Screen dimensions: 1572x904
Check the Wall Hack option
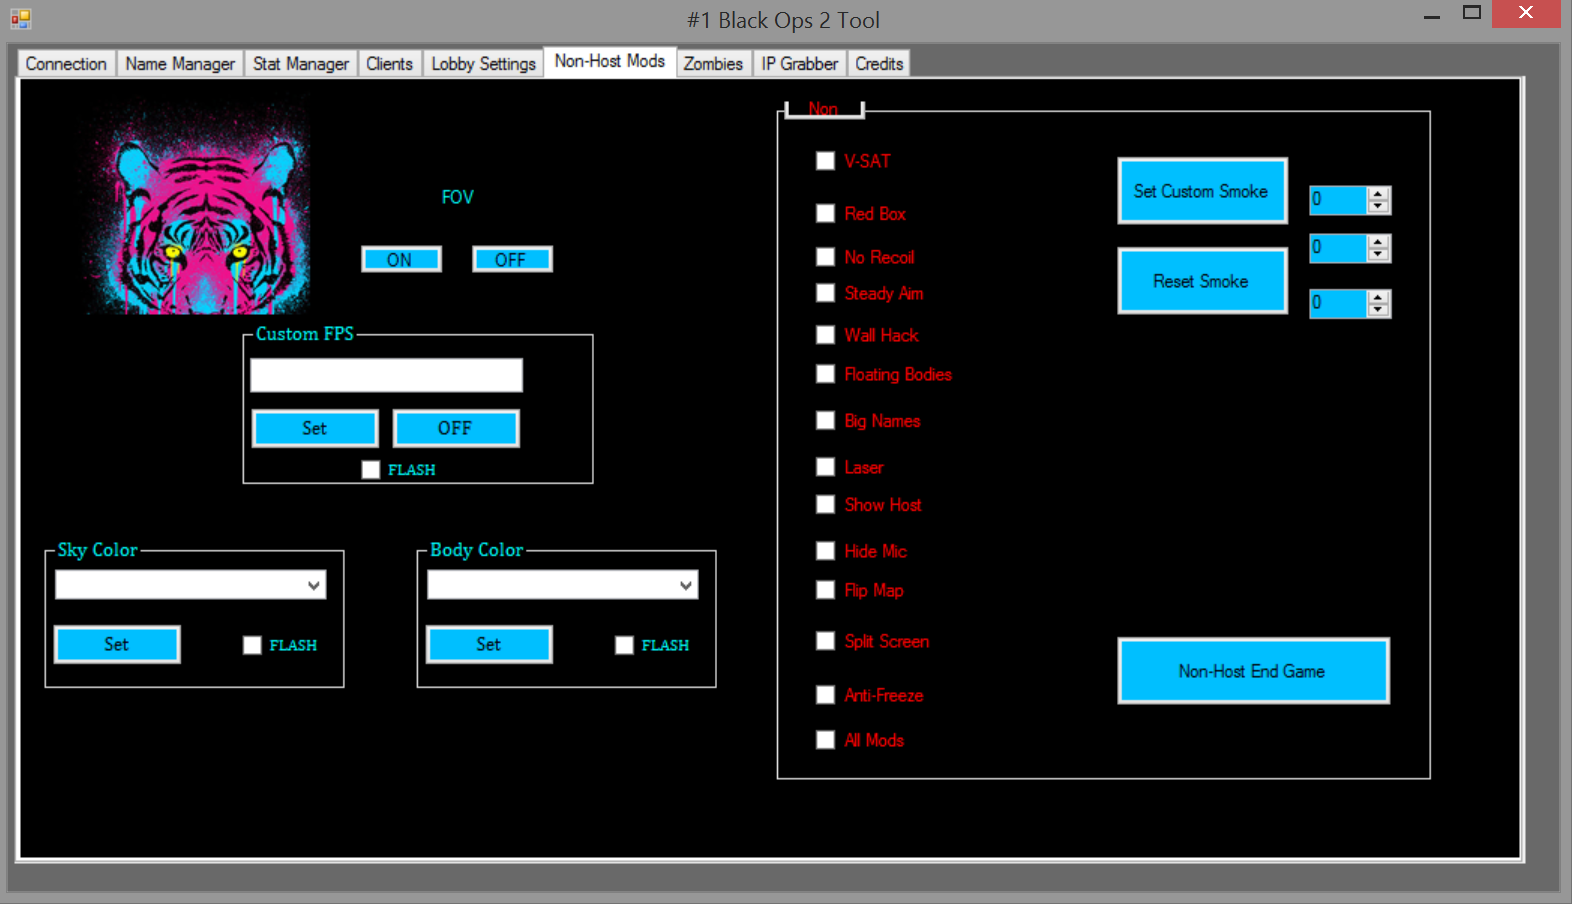click(x=825, y=335)
